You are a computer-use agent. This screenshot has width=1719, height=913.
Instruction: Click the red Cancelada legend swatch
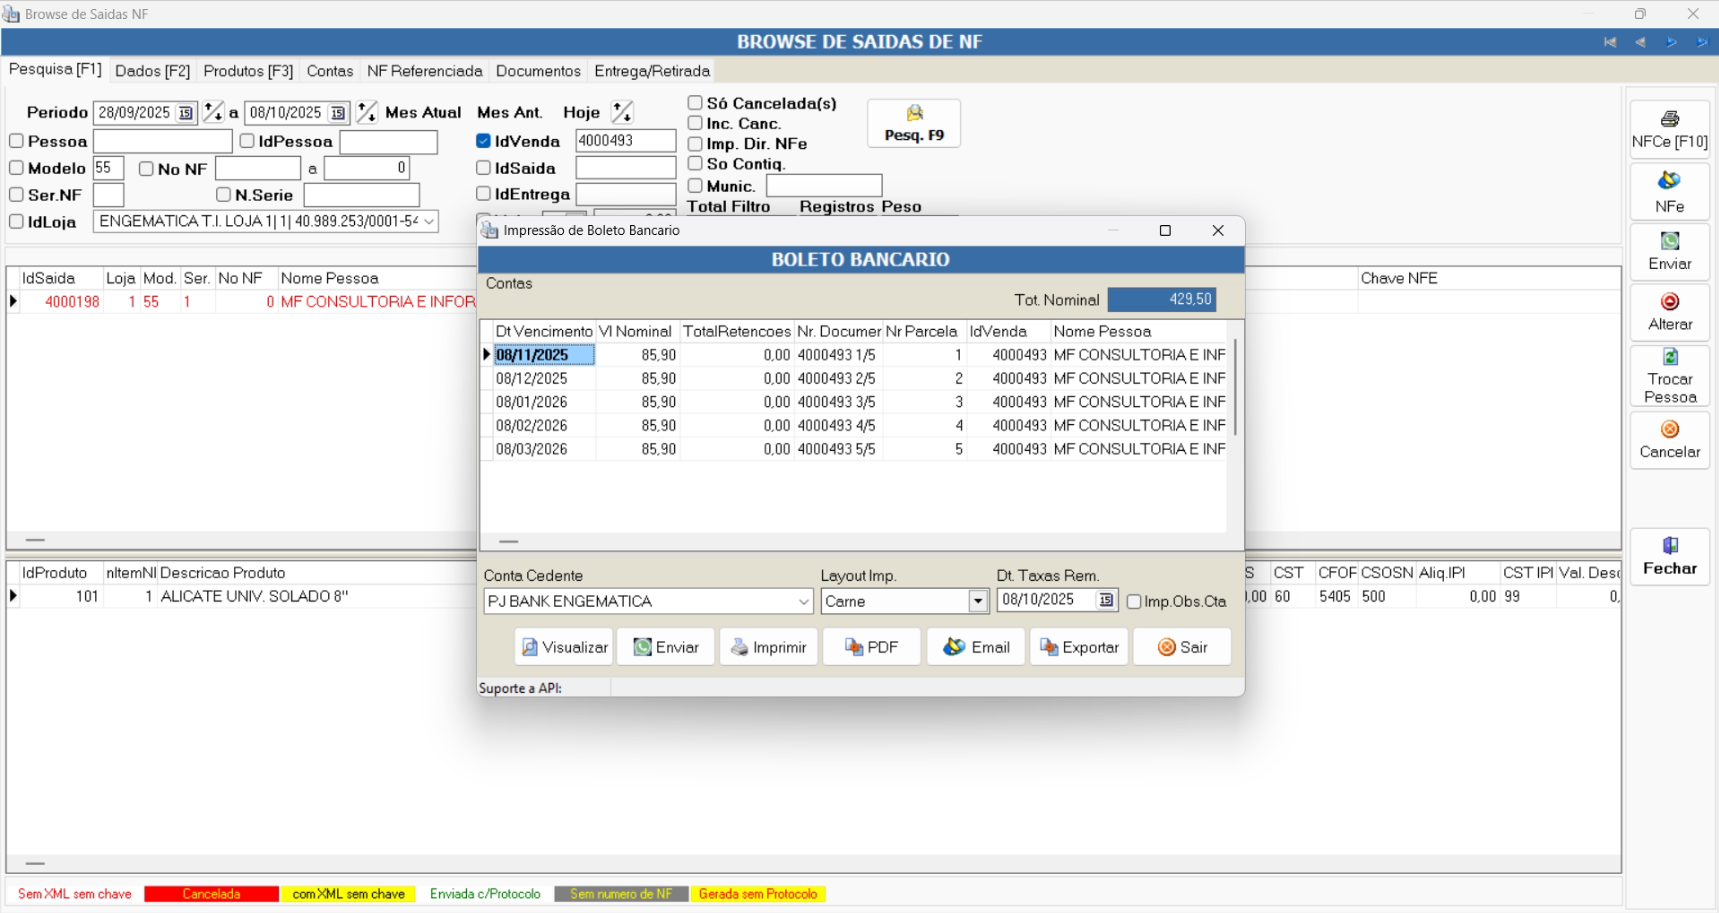211,894
